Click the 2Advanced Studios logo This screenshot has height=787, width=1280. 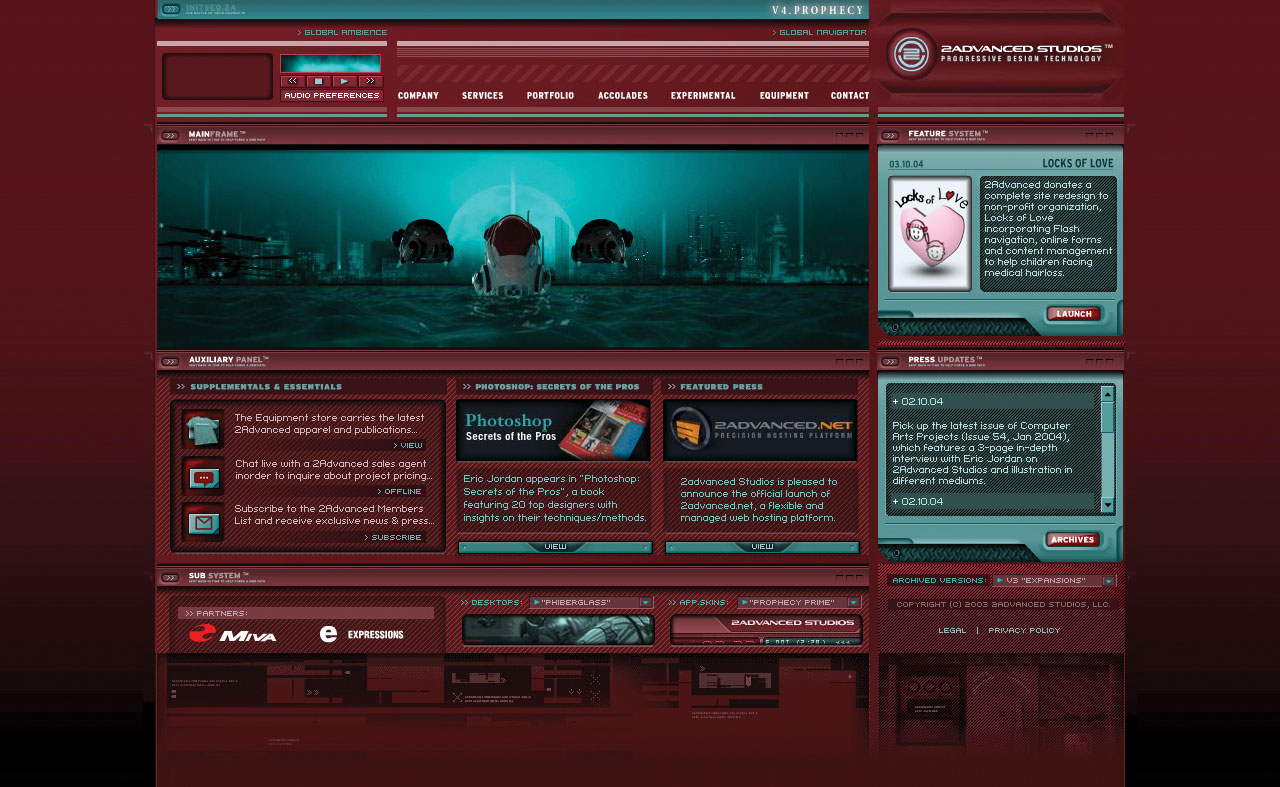point(1000,53)
